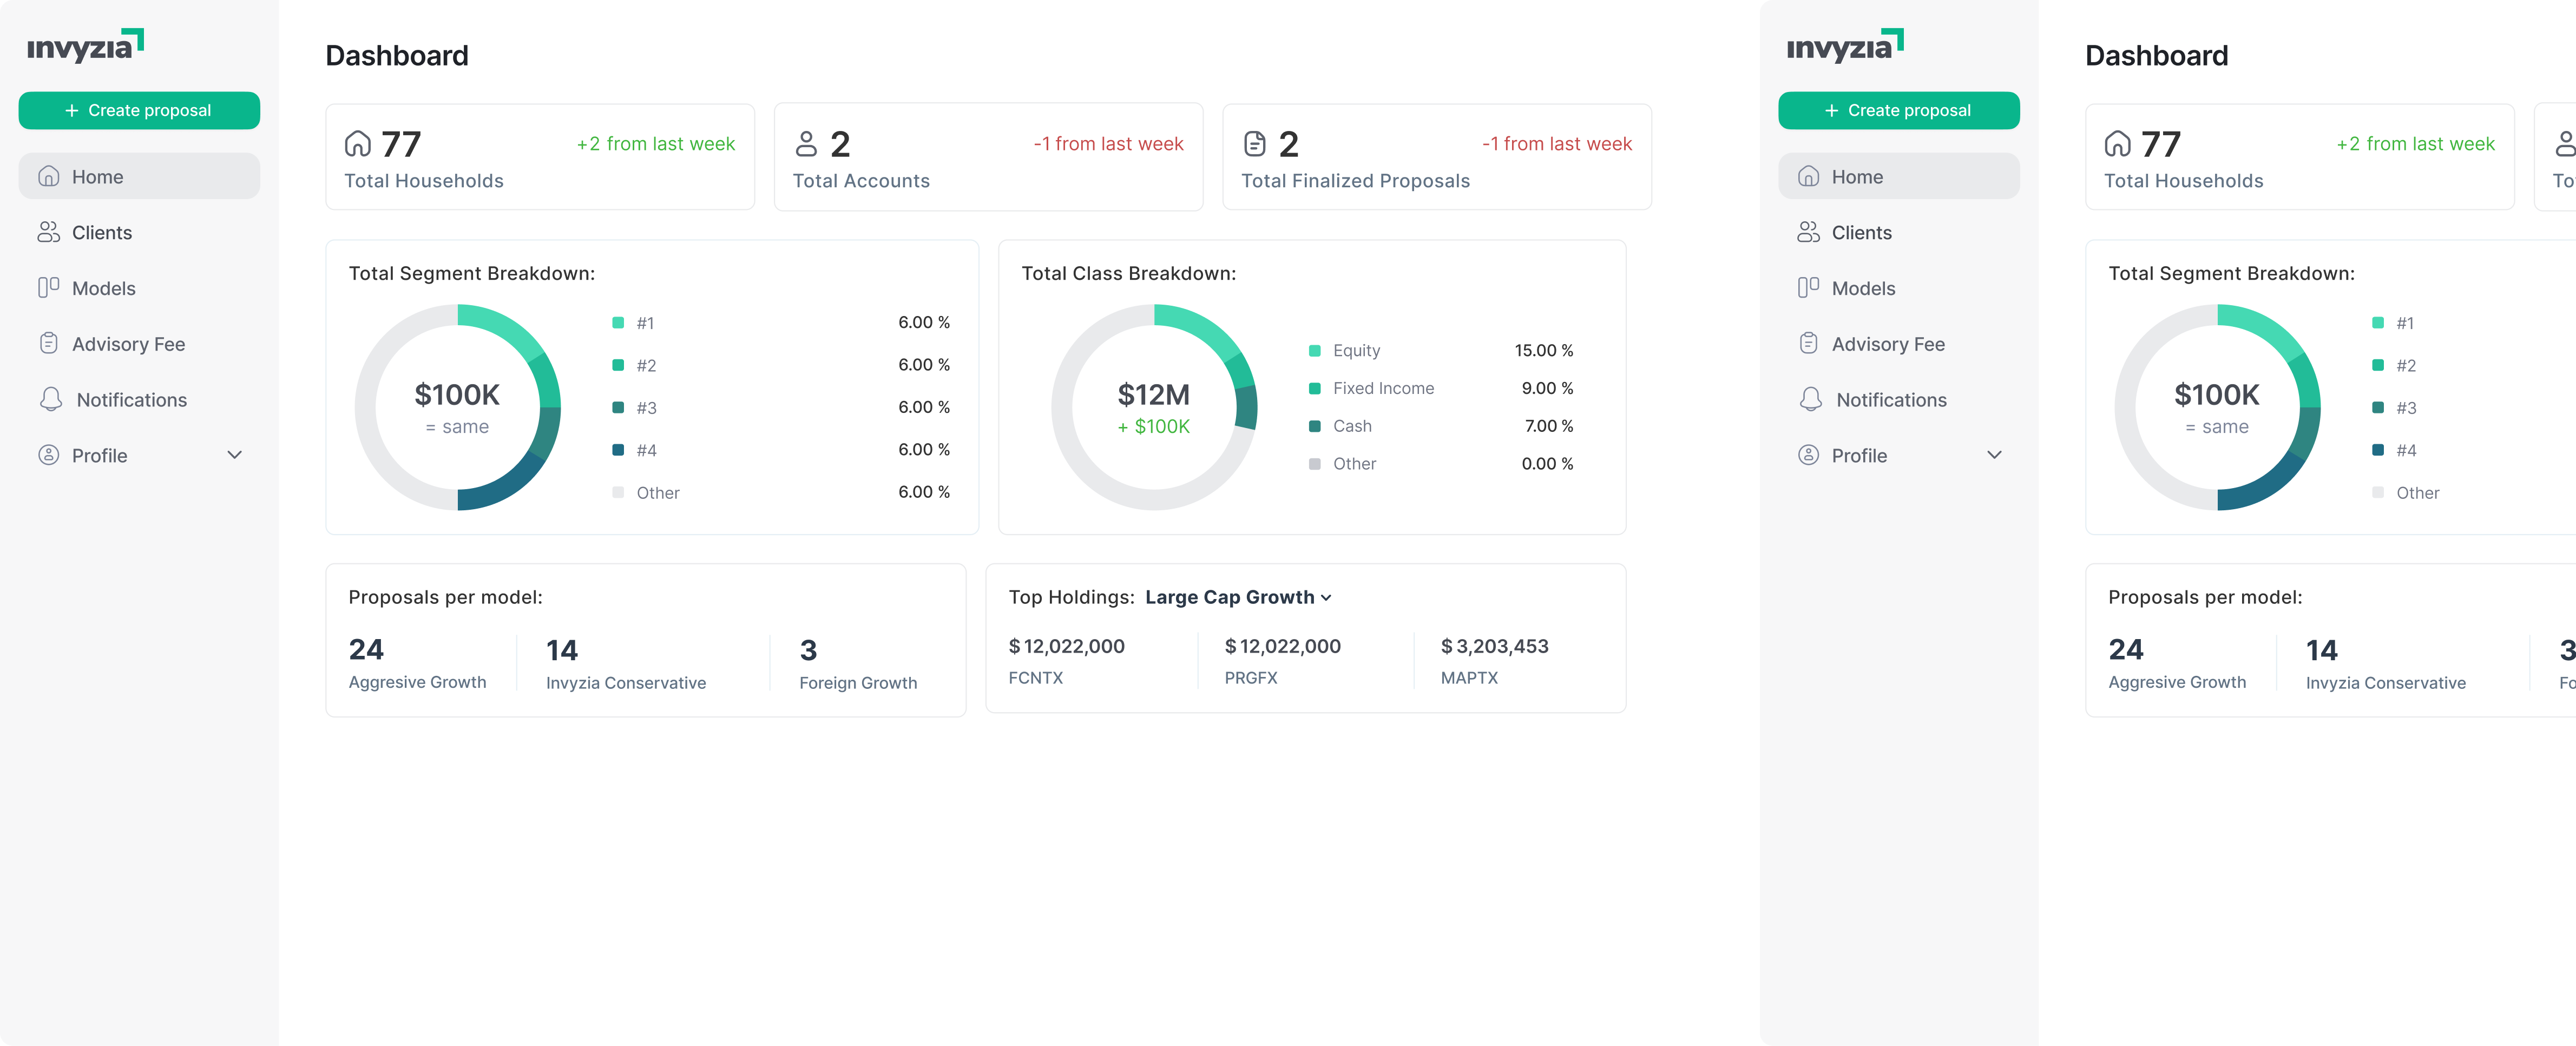This screenshot has width=2576, height=1046.
Task: Go to Advisory Fee in left sidebar
Action: tap(128, 344)
